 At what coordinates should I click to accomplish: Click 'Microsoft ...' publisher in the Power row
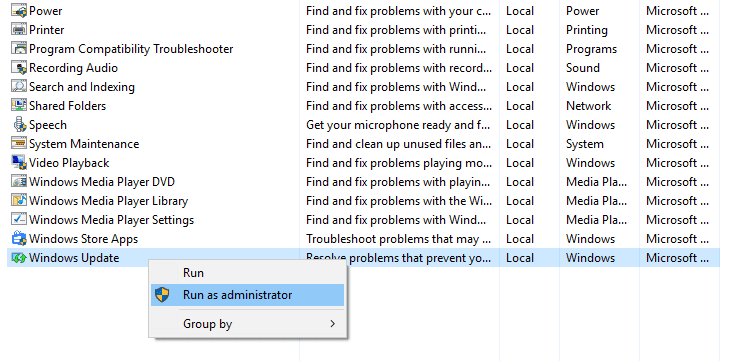pyautogui.click(x=677, y=11)
